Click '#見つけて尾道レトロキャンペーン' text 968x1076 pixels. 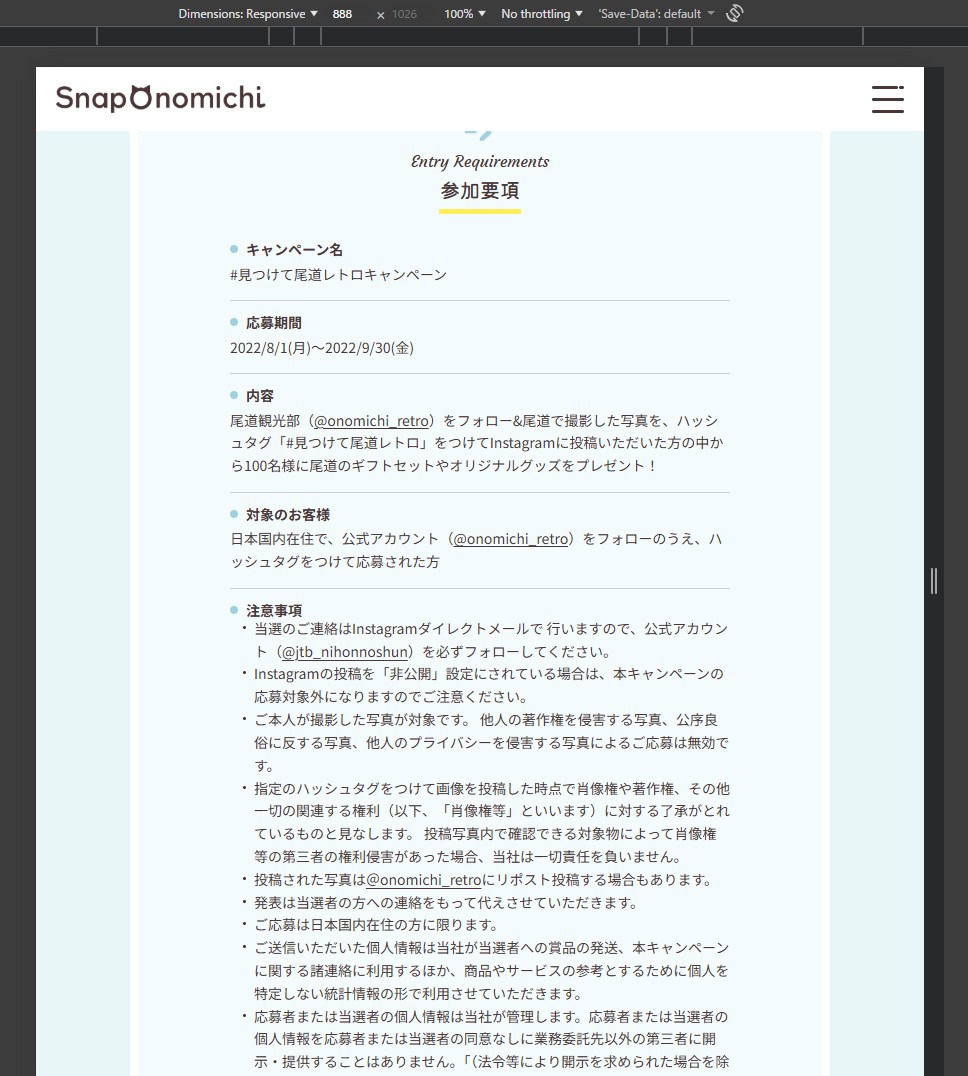[x=338, y=274]
